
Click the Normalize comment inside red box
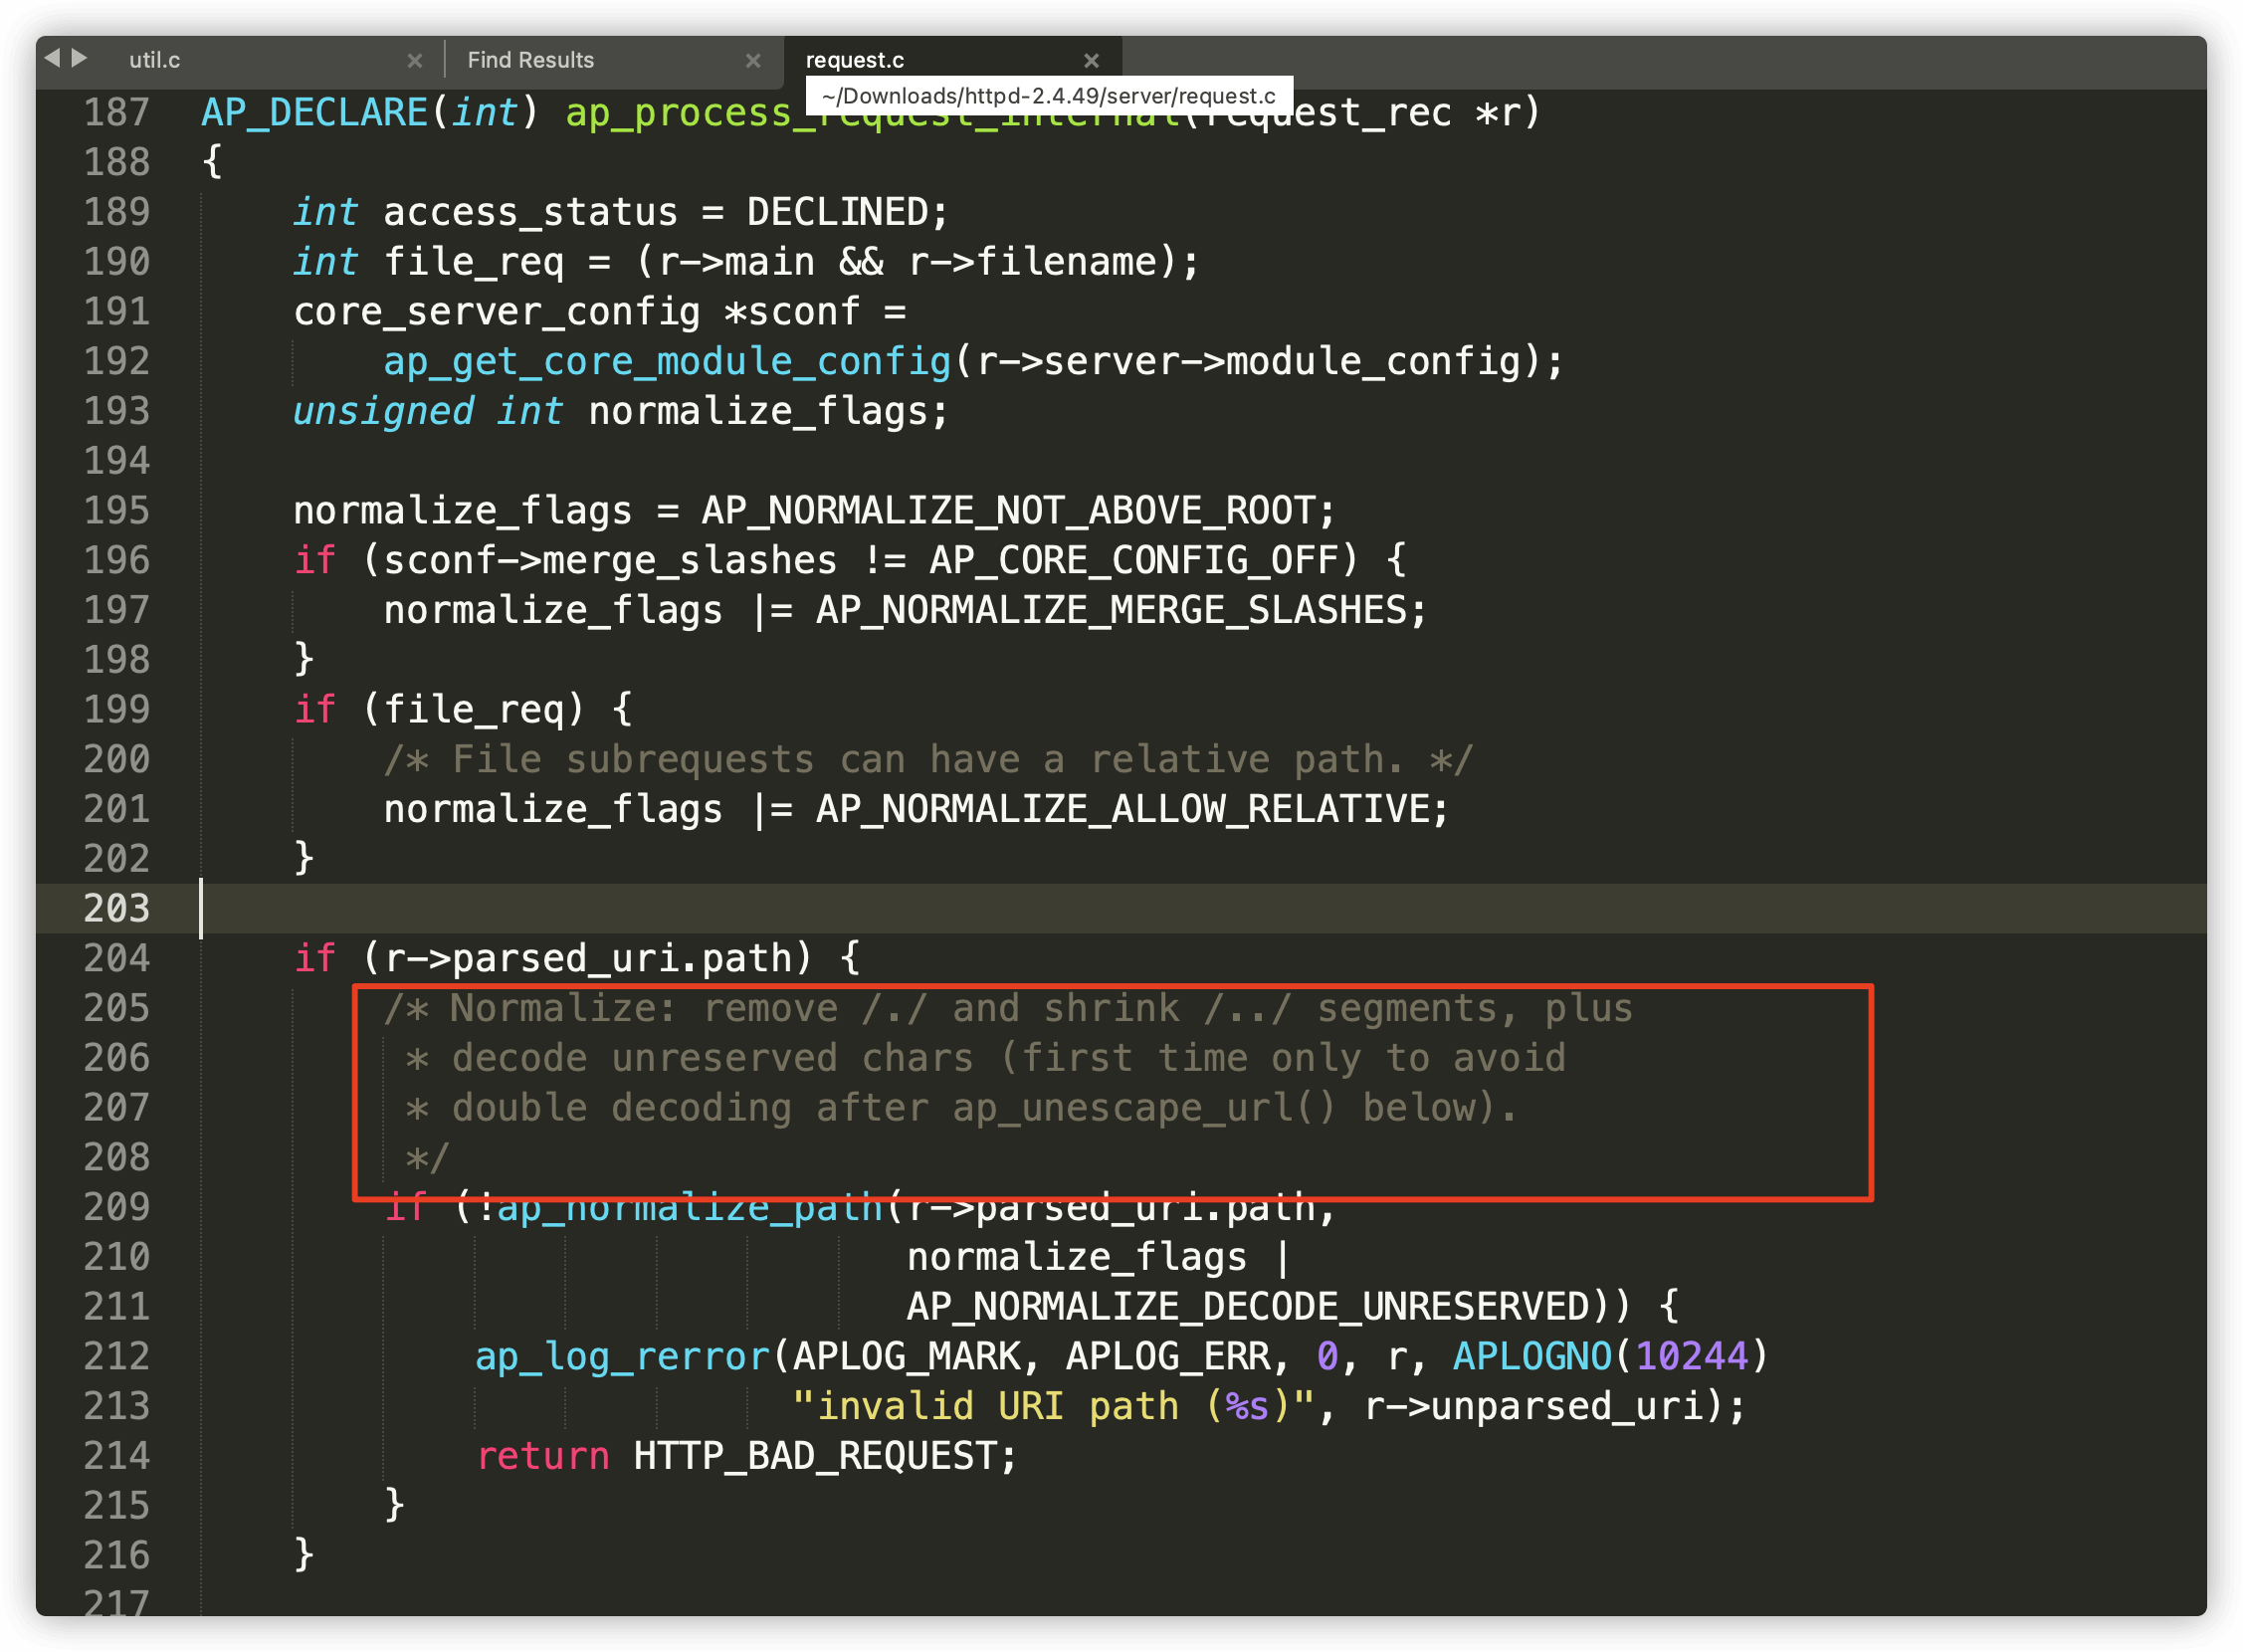[x=1007, y=1009]
